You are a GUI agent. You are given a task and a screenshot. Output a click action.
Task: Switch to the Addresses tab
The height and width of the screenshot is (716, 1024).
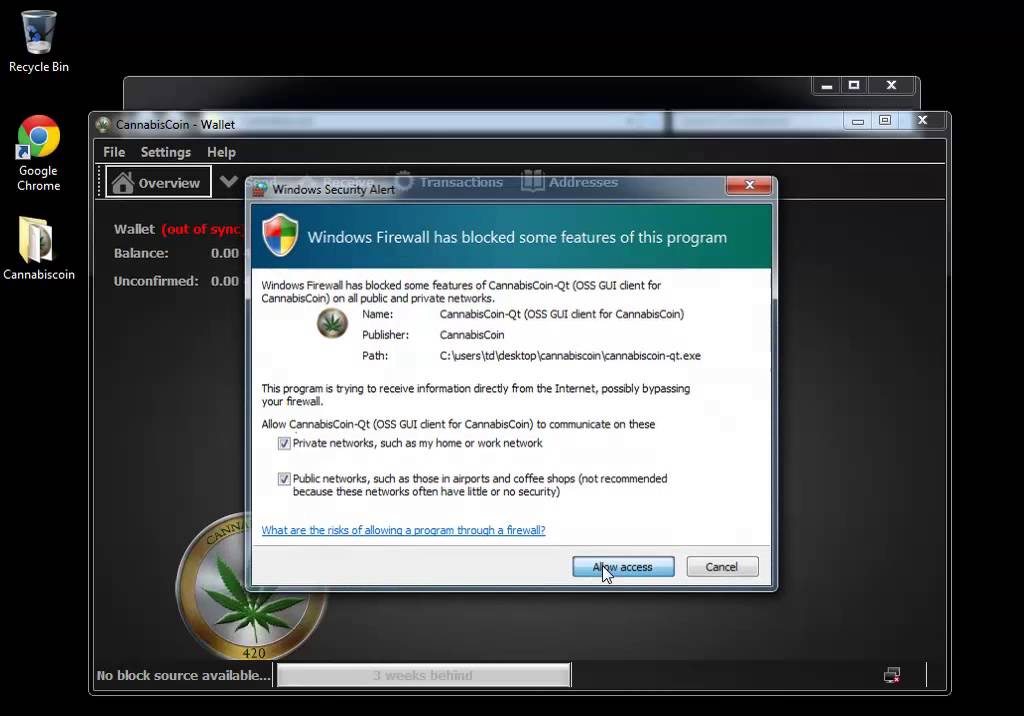click(569, 182)
